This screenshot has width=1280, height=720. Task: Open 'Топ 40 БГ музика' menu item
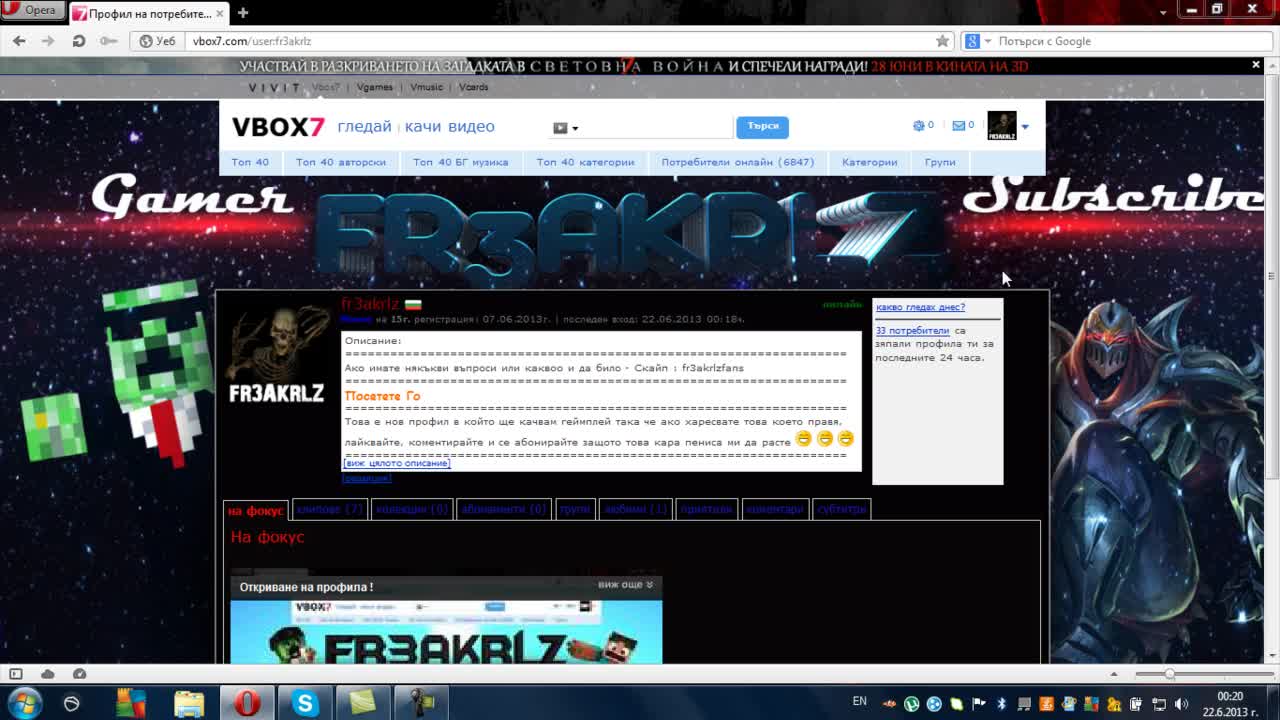point(460,162)
